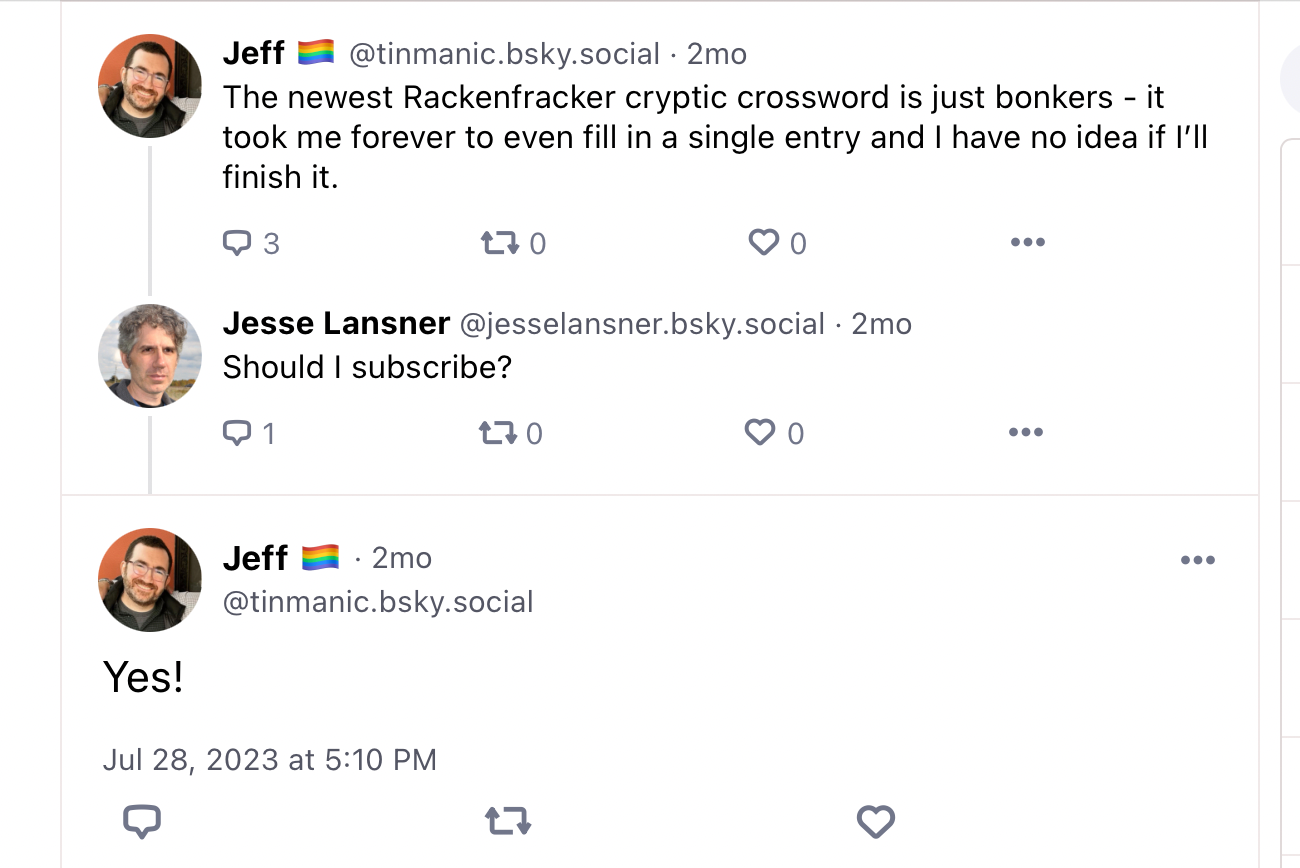Image resolution: width=1300 pixels, height=868 pixels.
Task: Open Jeff's avatar on the "Yes!" post
Action: coord(150,580)
